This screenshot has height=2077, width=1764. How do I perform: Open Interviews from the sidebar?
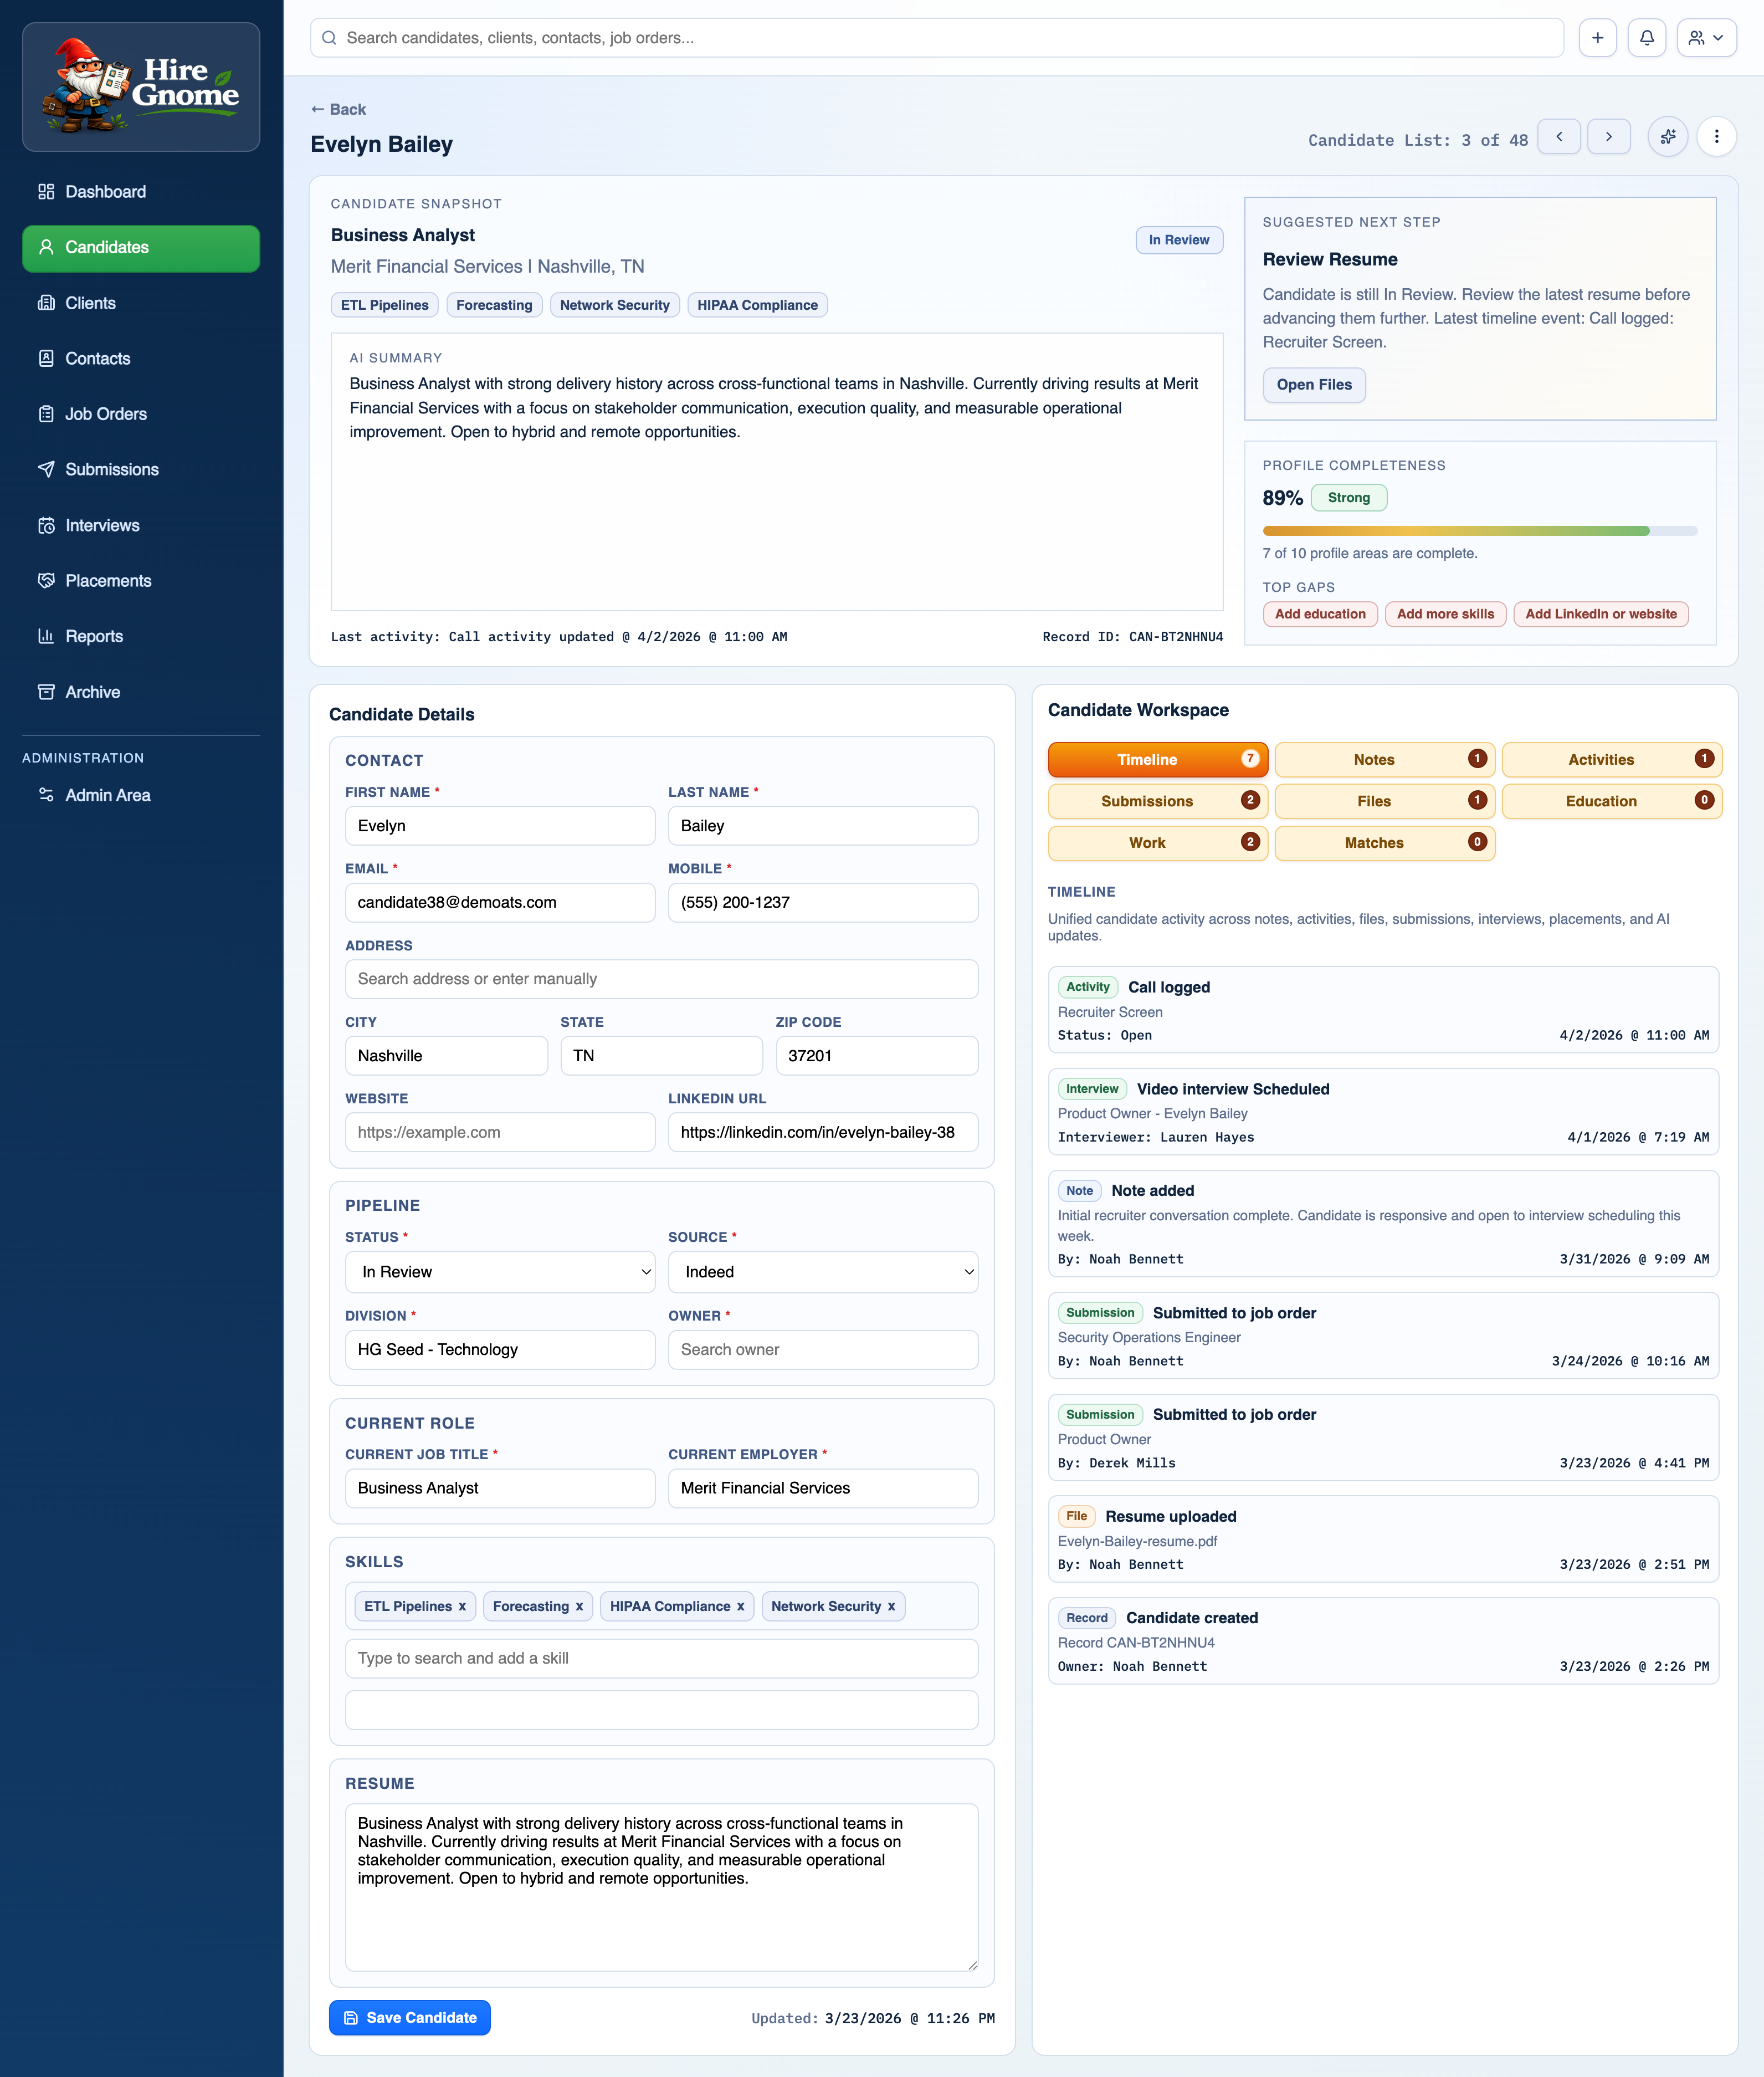pos(102,525)
